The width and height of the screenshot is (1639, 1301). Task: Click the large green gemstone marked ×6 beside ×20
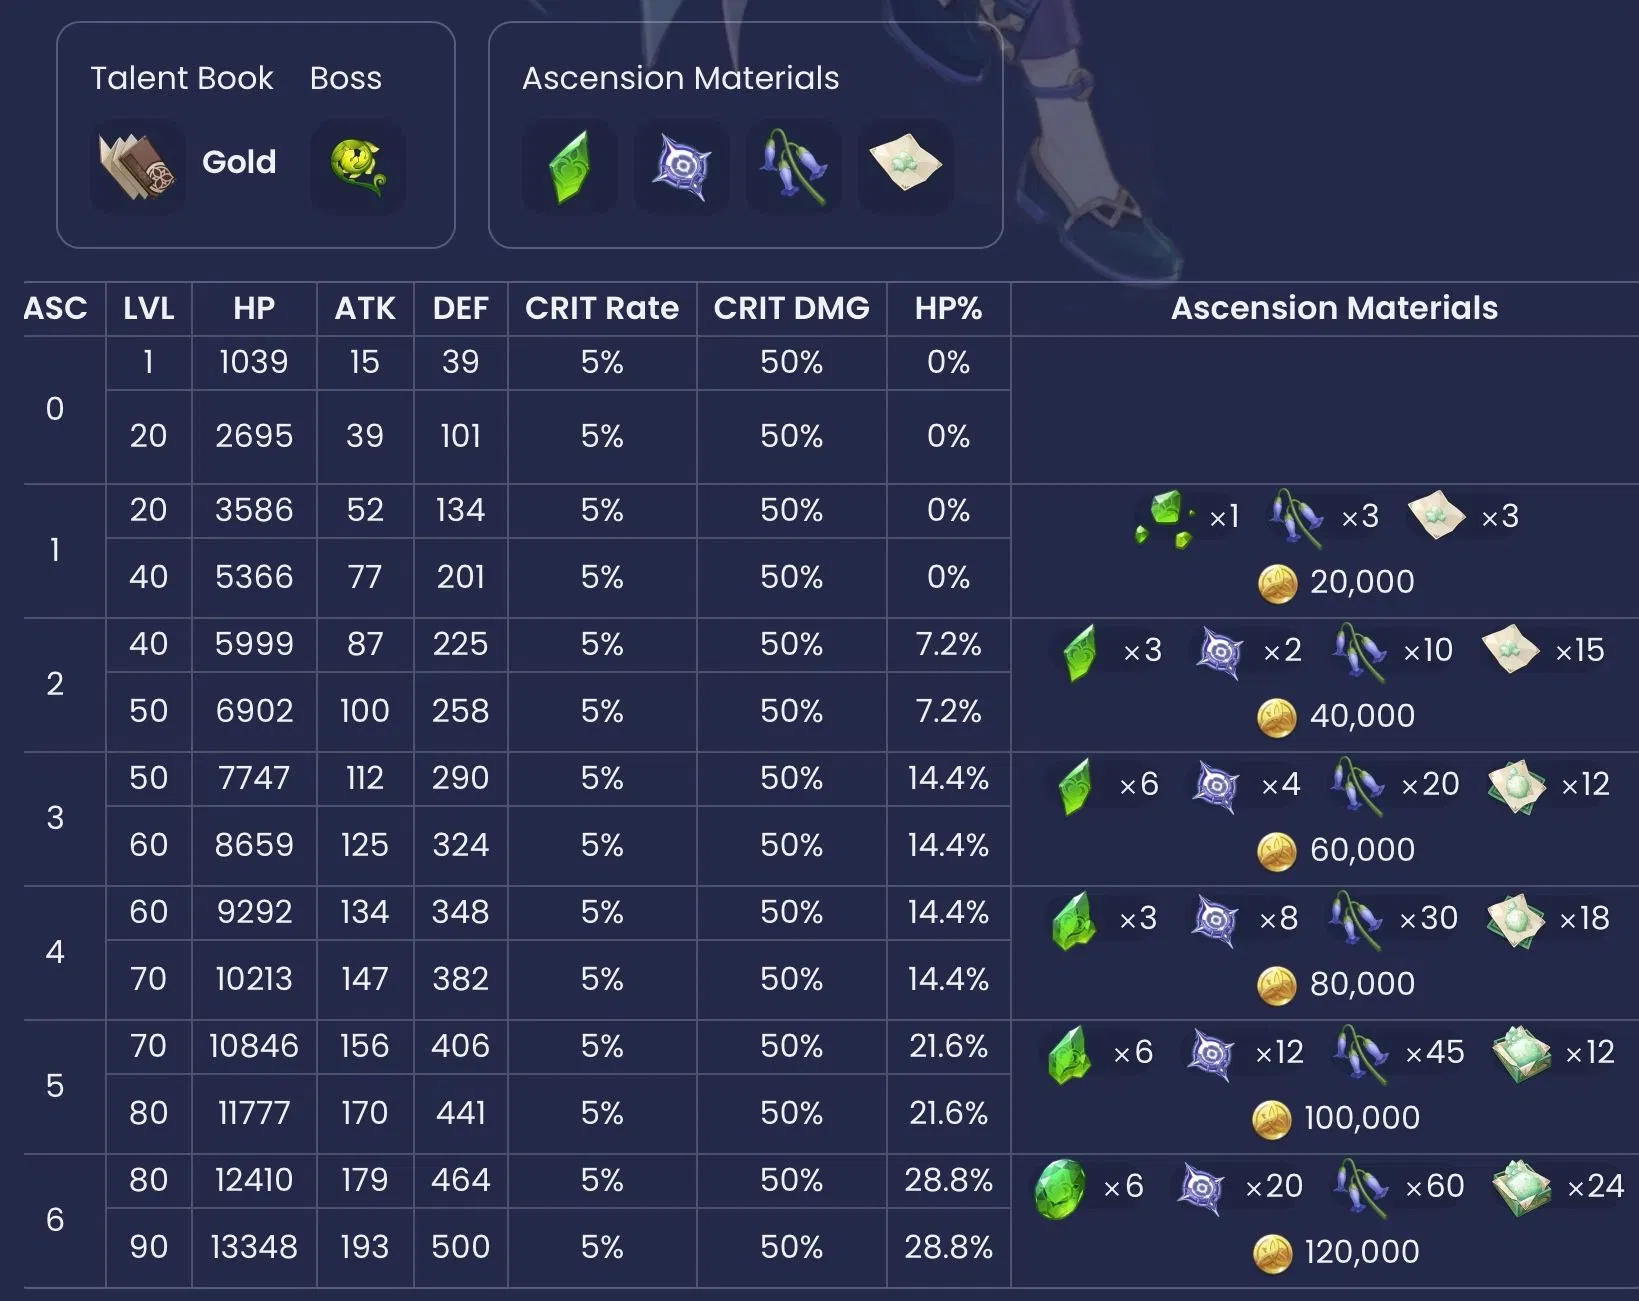click(x=1061, y=1188)
